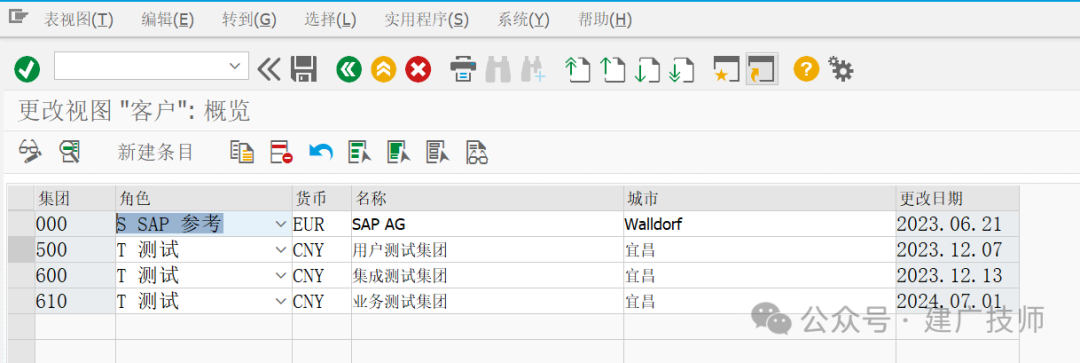Open the 表视图 menu
The width and height of the screenshot is (1080, 363).
pos(79,20)
